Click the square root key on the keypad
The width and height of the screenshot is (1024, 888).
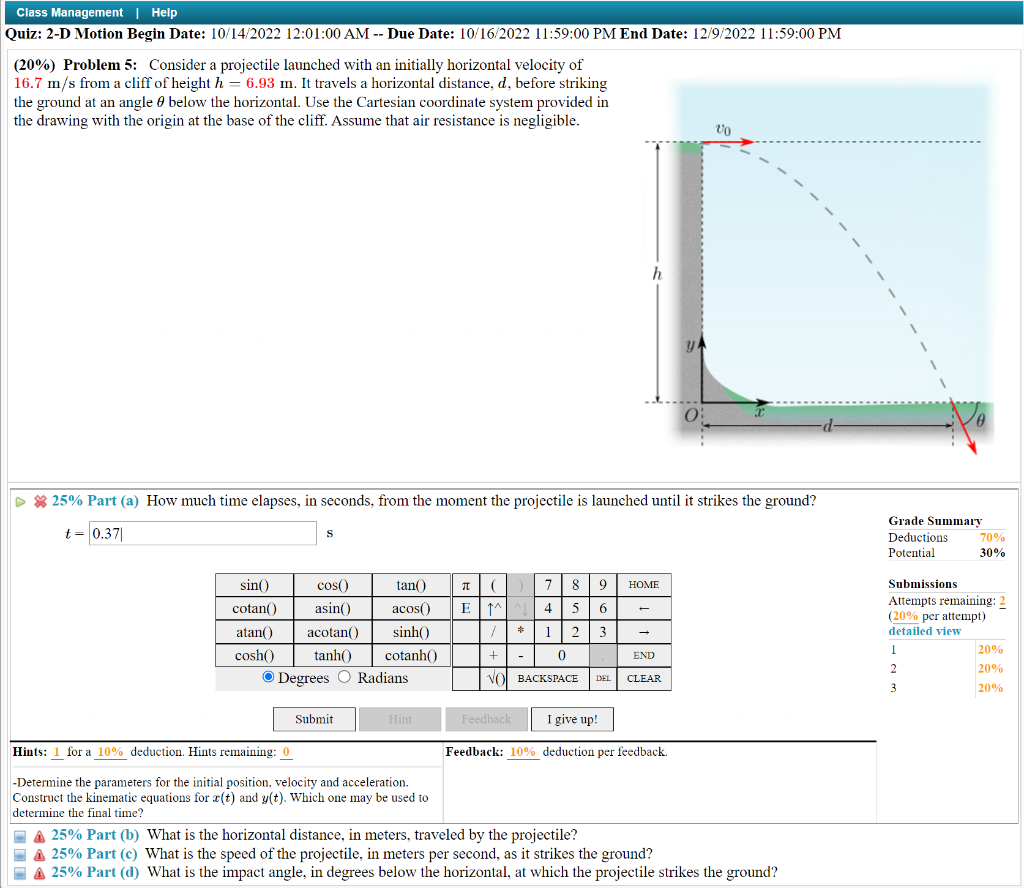(494, 678)
